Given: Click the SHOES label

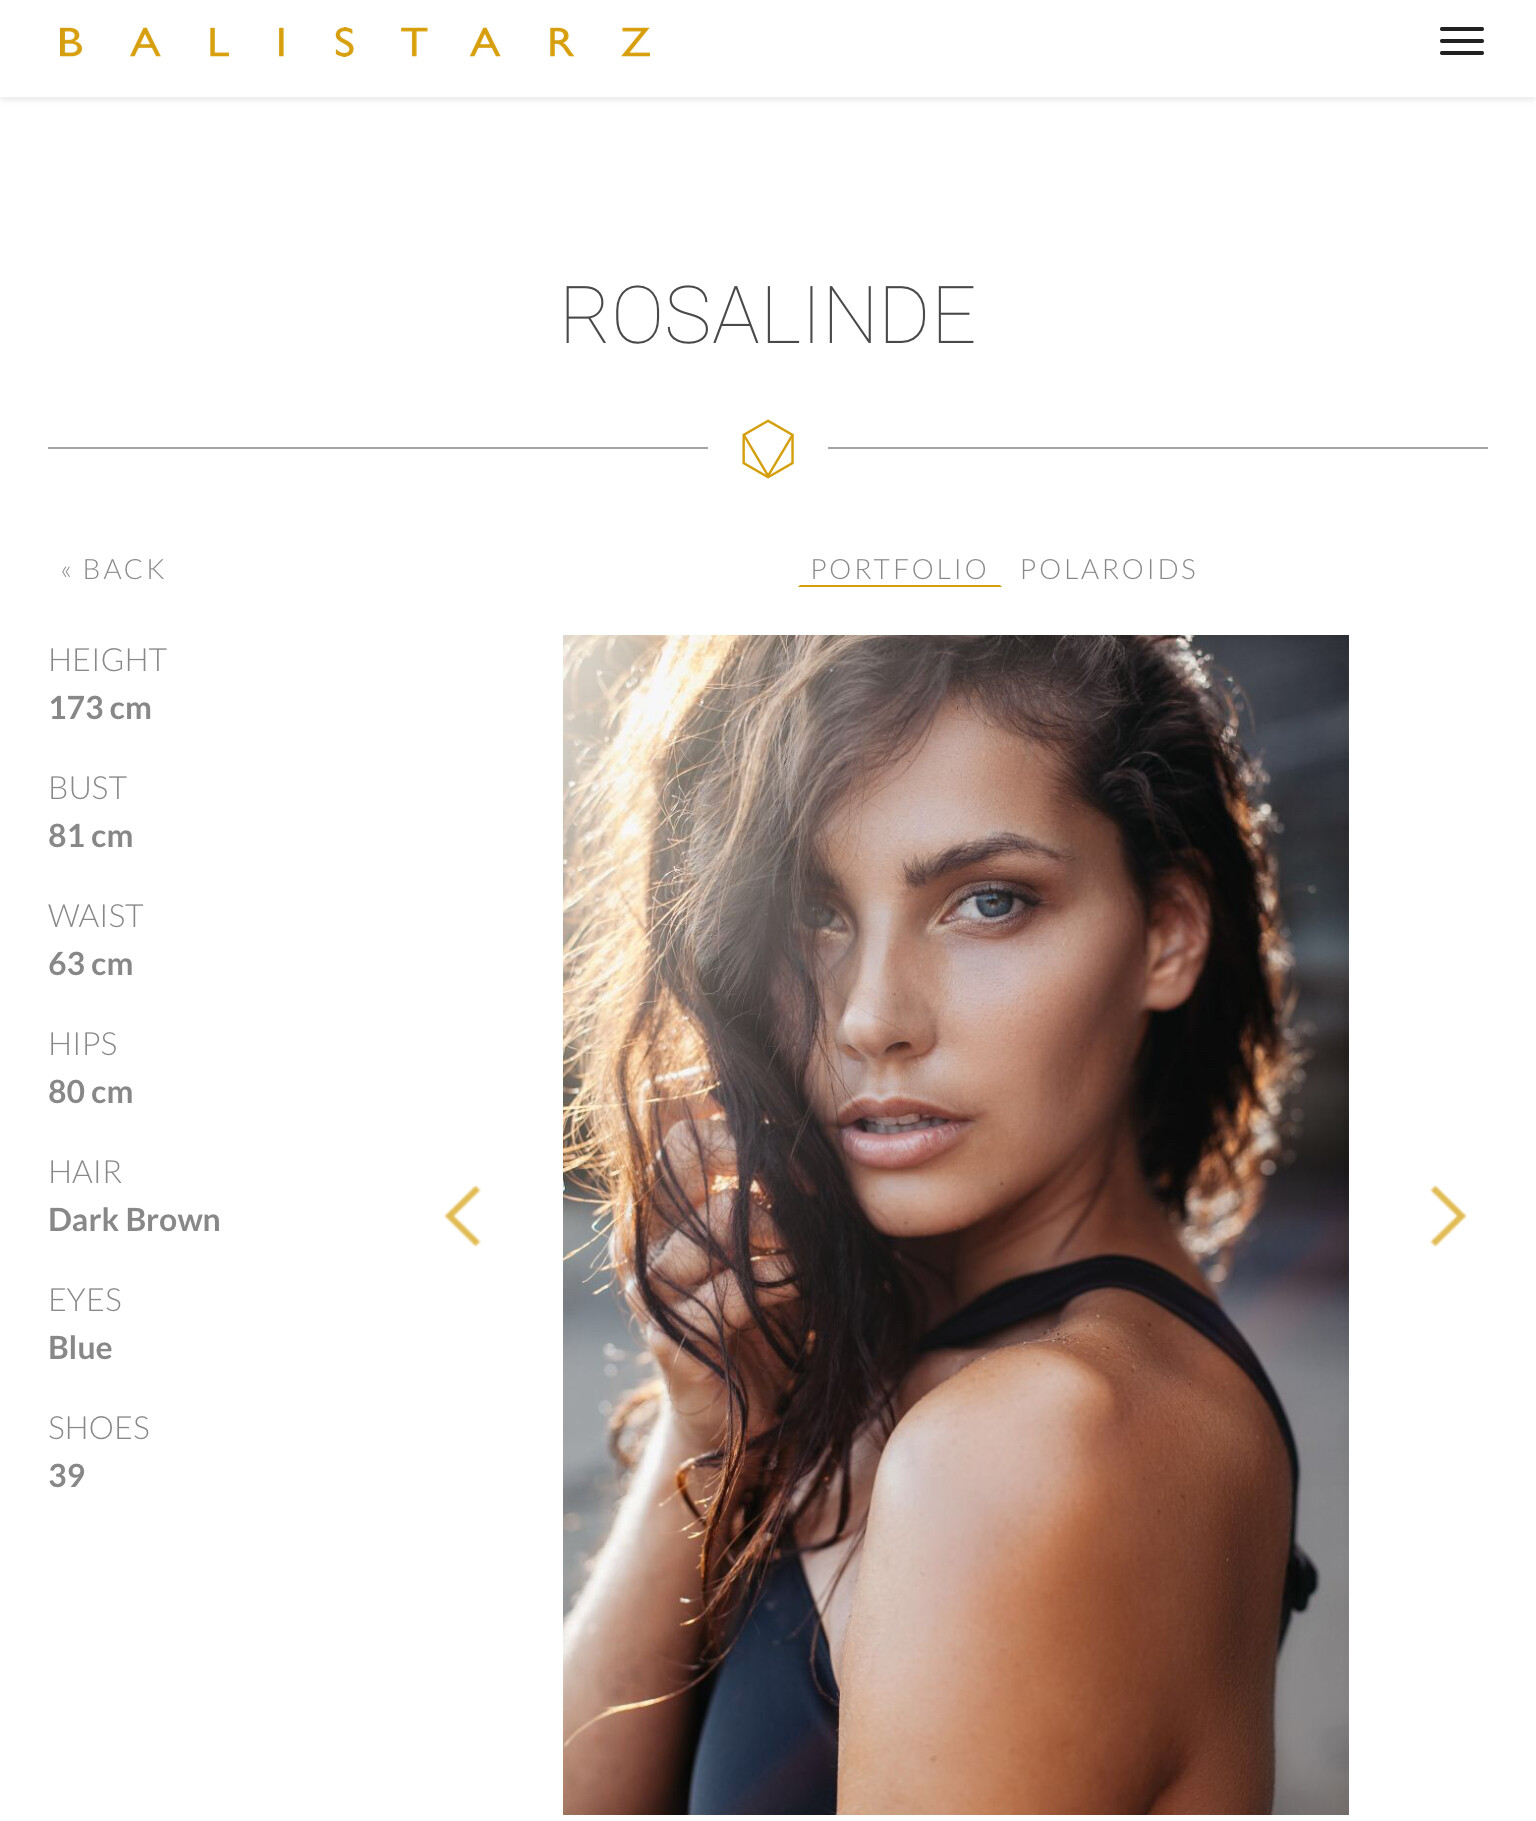Looking at the screenshot, I should [x=99, y=1428].
